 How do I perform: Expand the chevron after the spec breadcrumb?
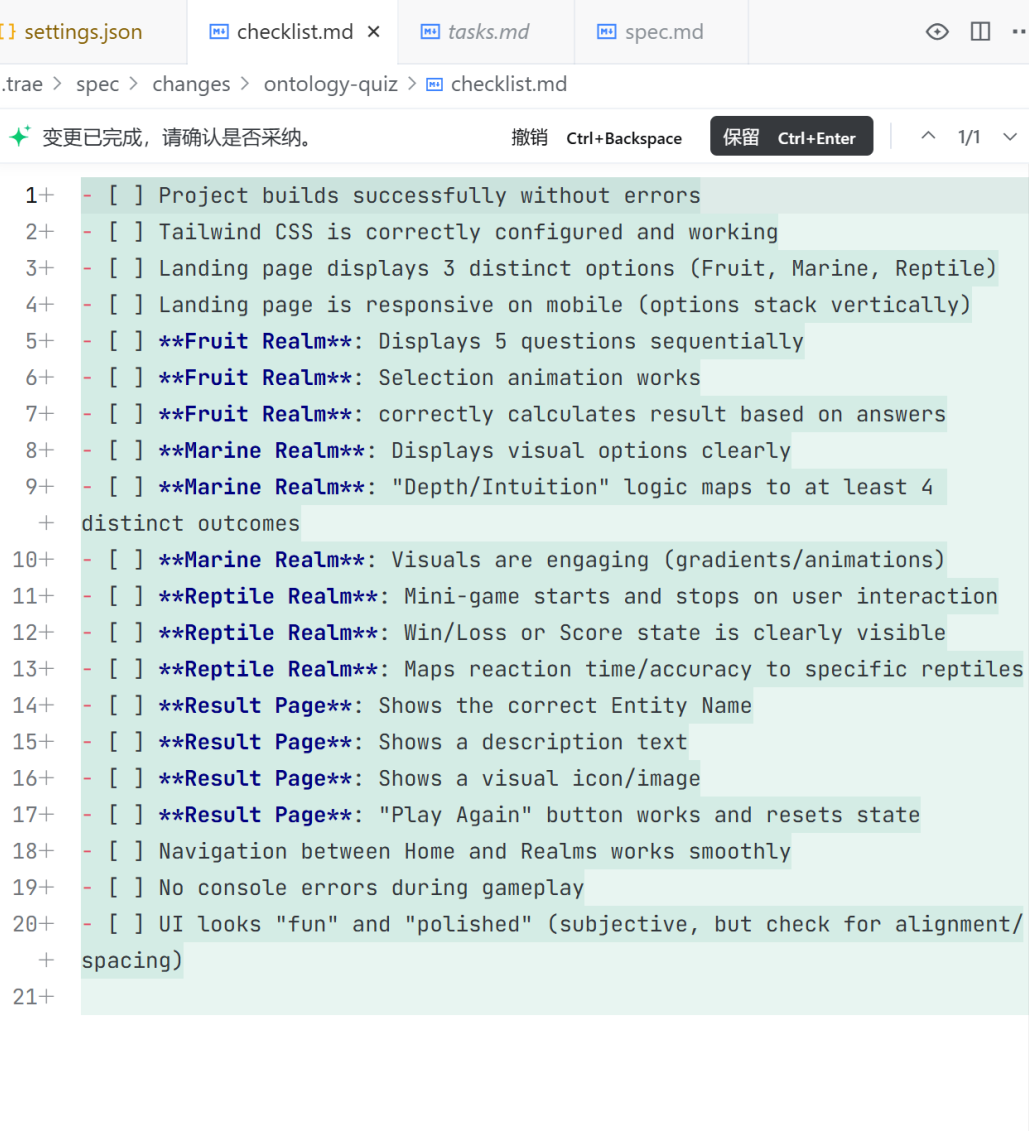[x=134, y=84]
